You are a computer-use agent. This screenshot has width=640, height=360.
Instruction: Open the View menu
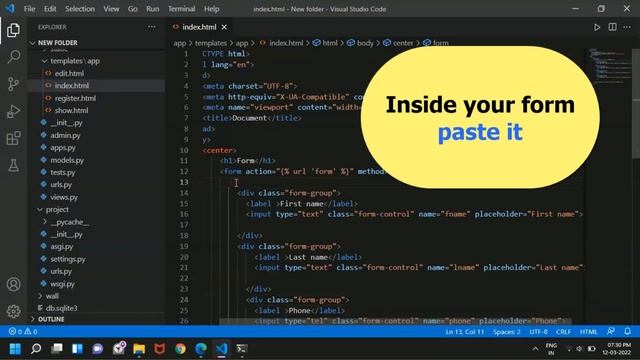(x=111, y=9)
